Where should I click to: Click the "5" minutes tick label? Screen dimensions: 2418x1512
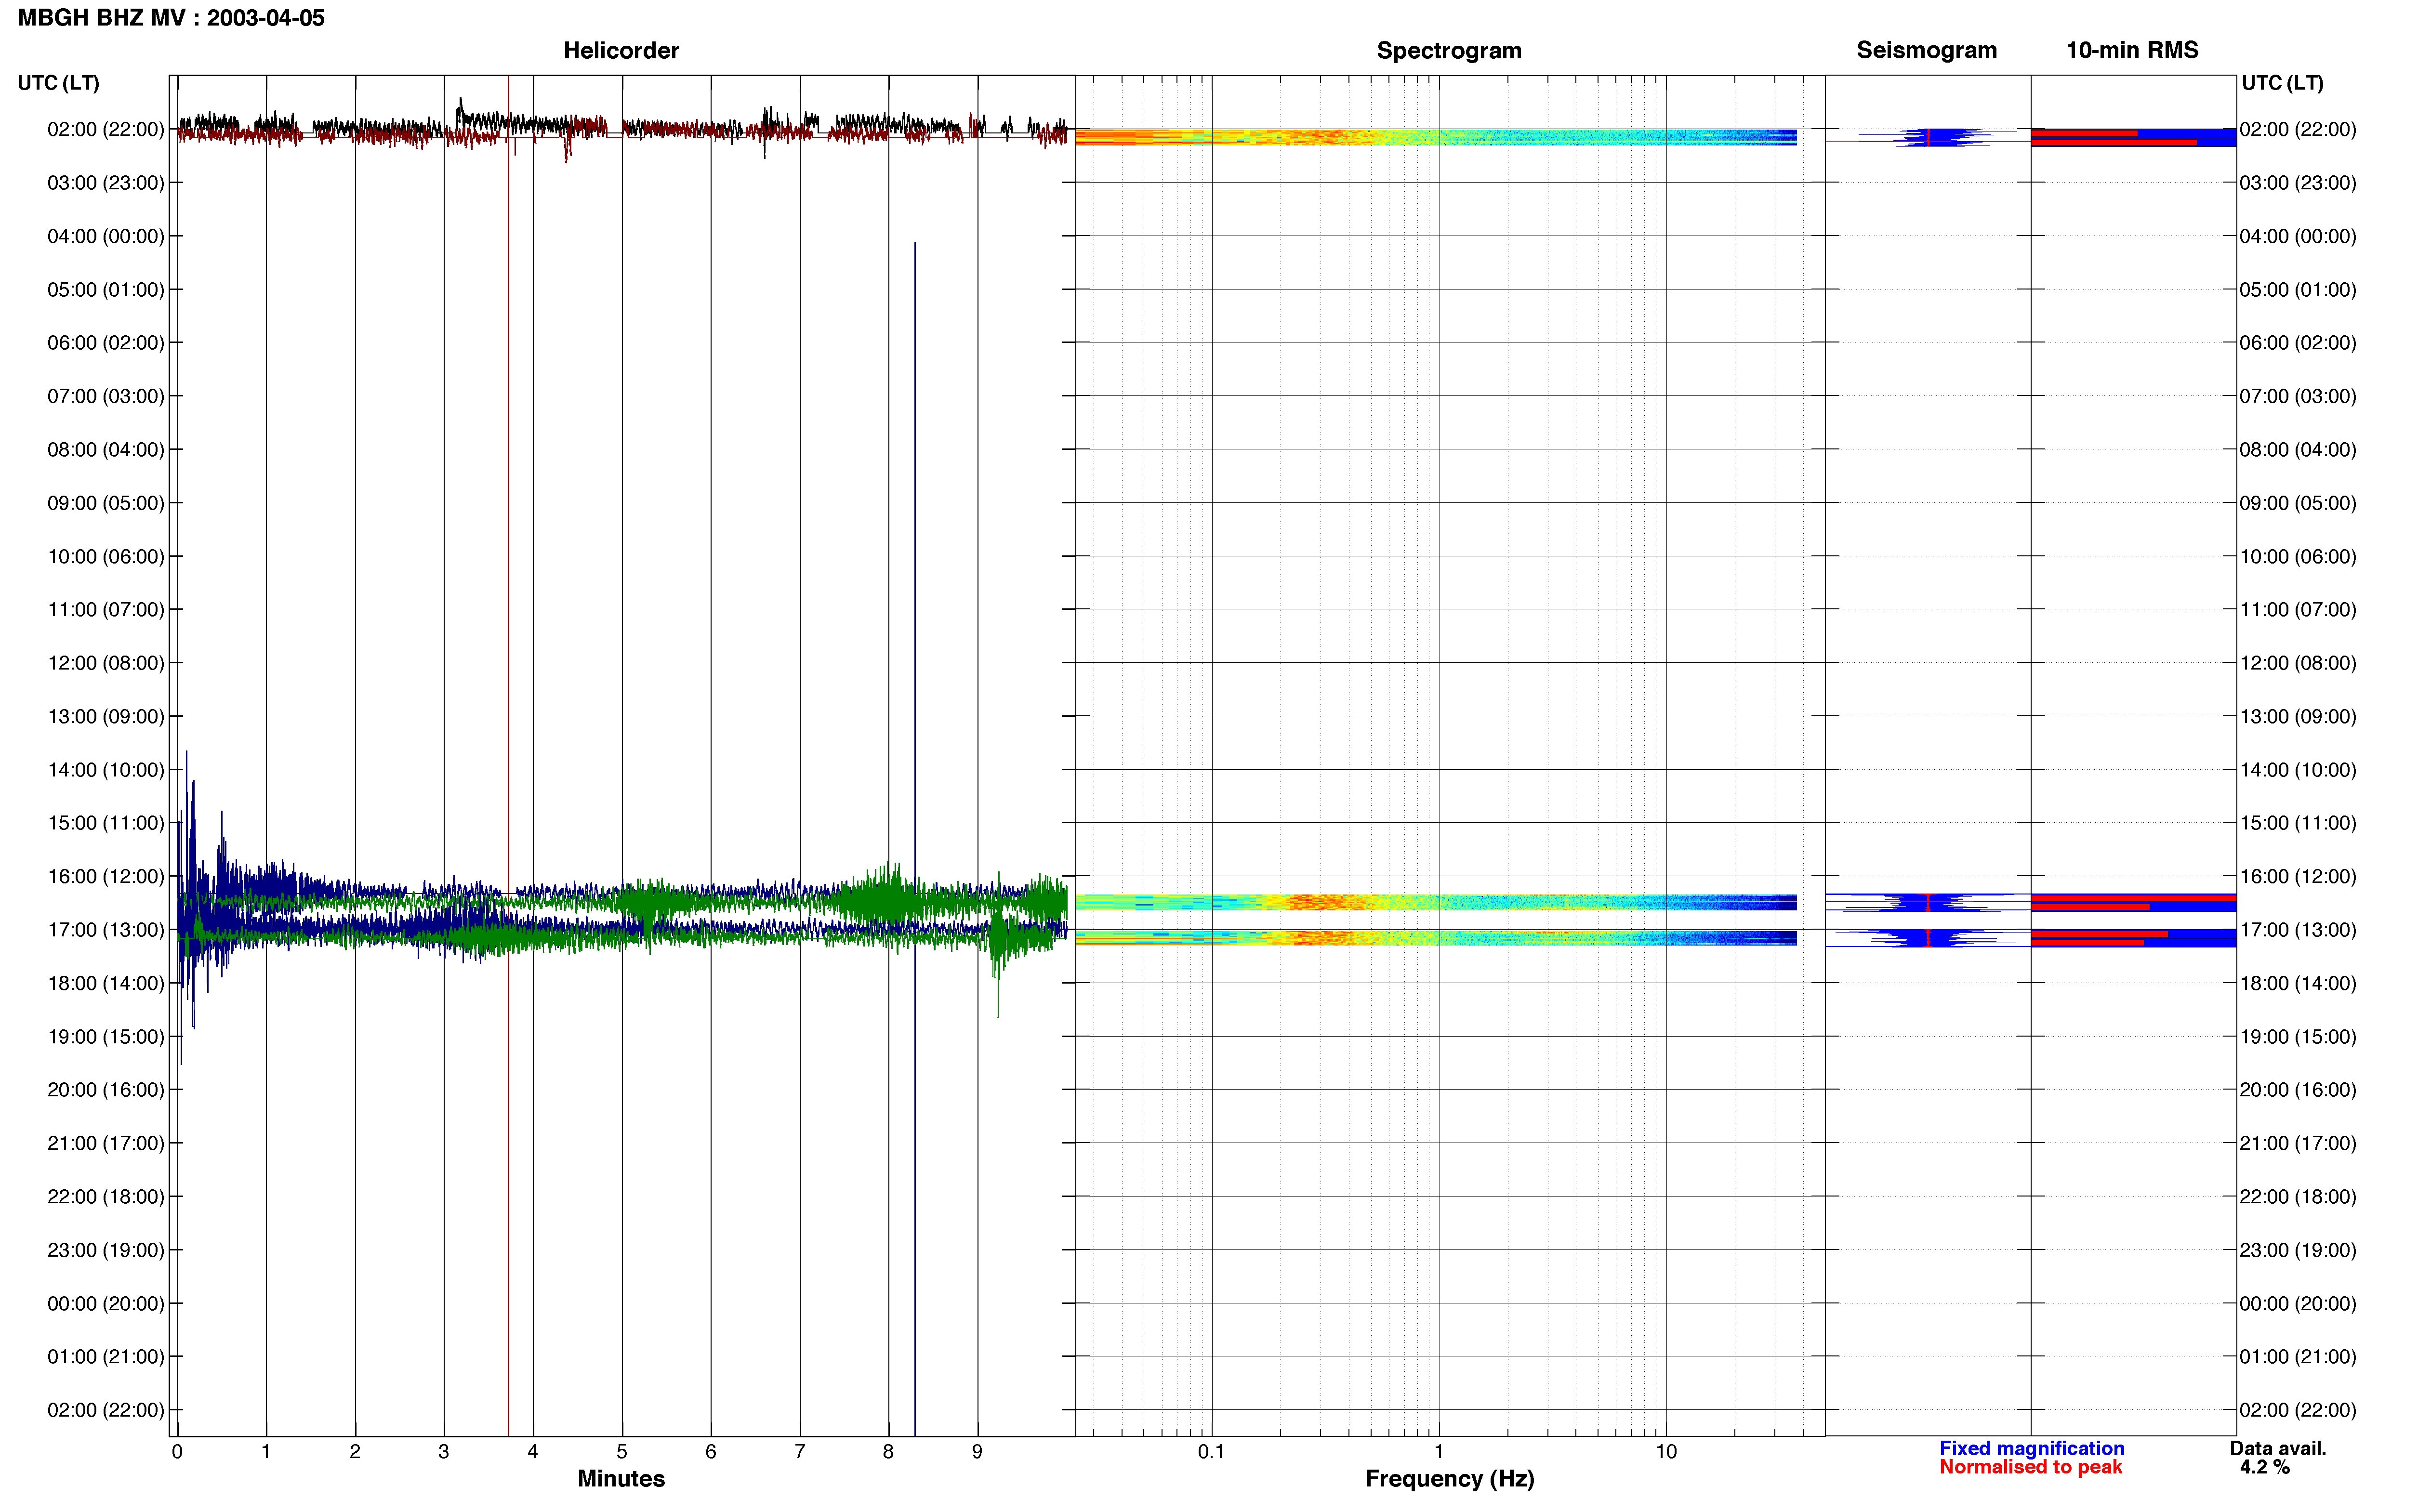(622, 1451)
